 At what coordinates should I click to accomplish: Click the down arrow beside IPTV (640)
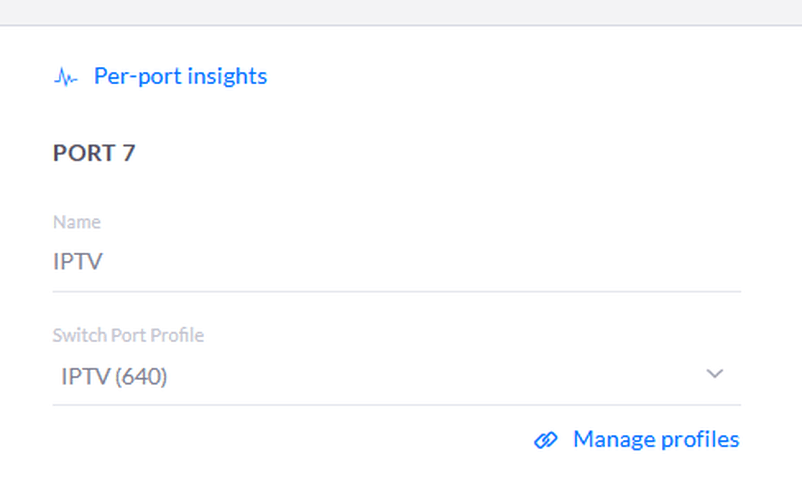point(715,374)
